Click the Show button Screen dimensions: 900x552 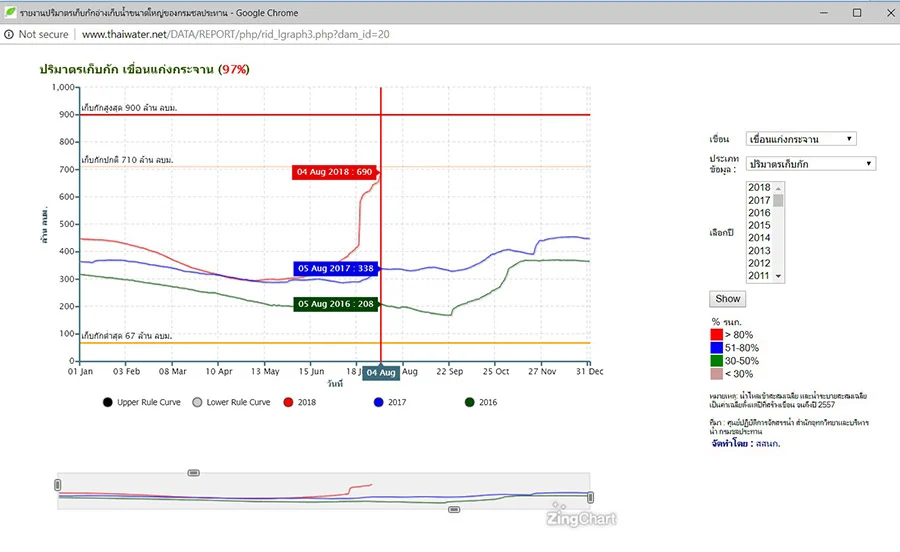pos(727,299)
